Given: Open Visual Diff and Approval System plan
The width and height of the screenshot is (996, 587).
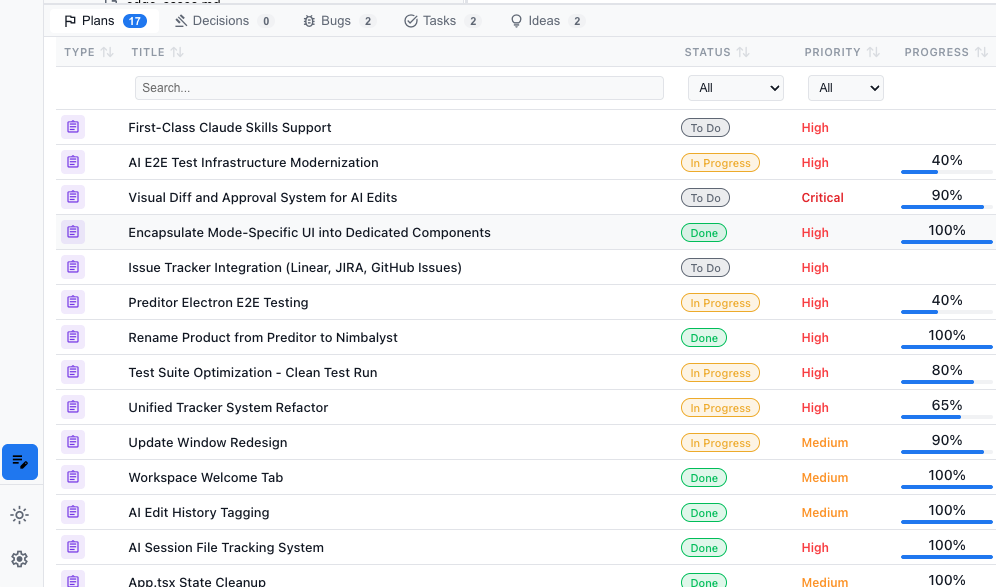Looking at the screenshot, I should (x=263, y=197).
